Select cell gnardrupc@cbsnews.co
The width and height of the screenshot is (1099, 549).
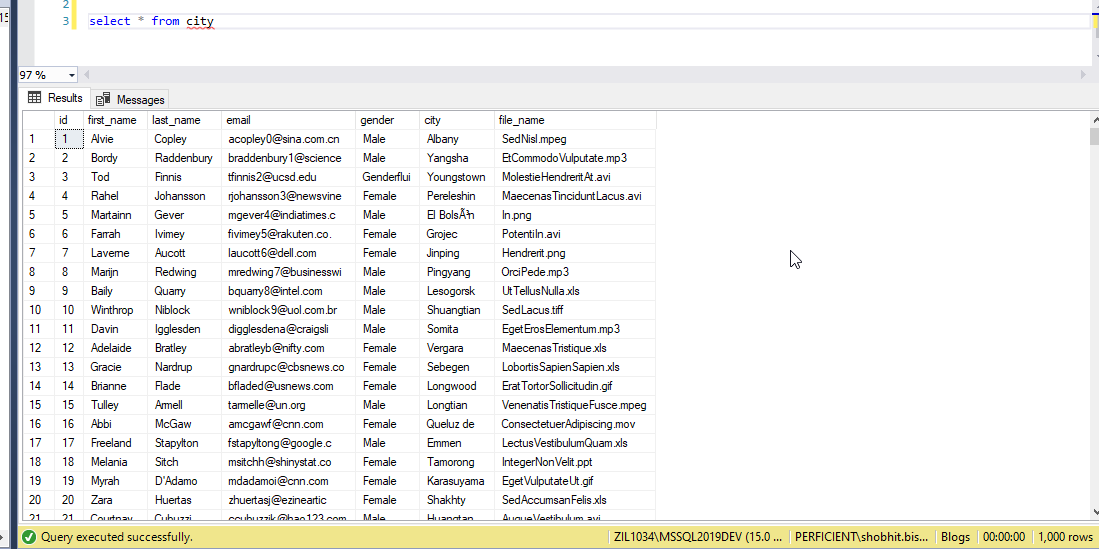click(x=288, y=367)
